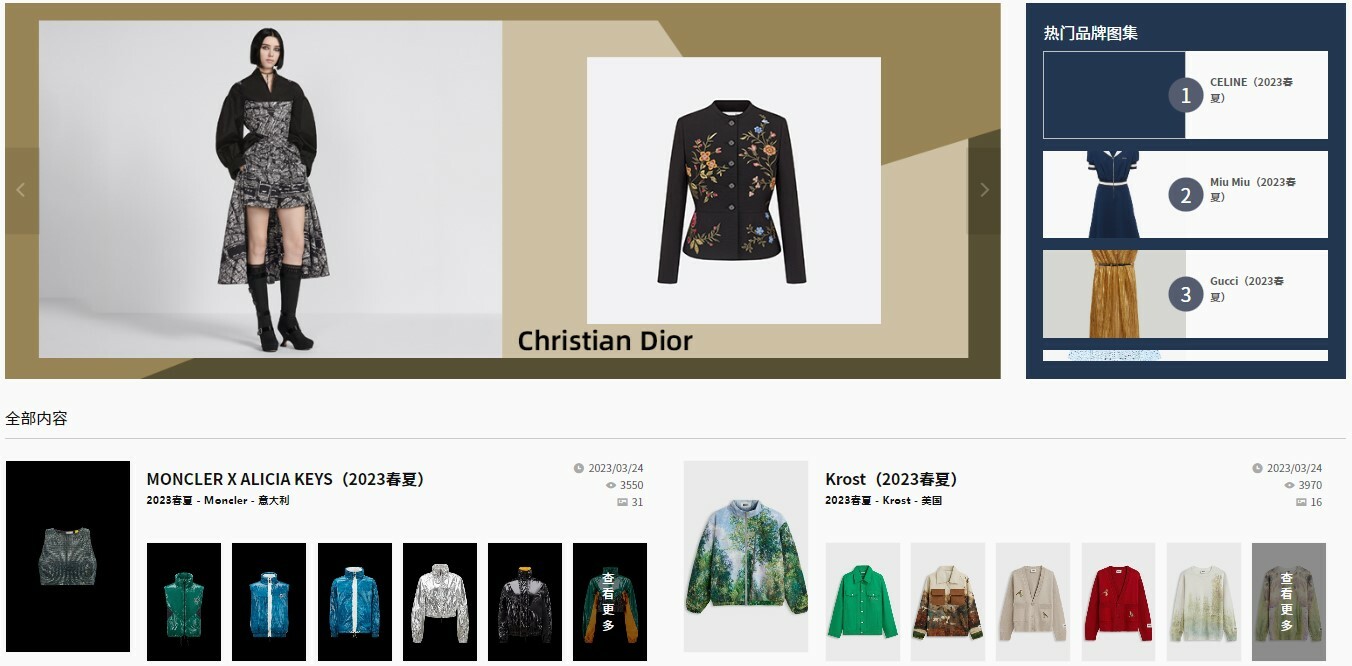The image size is (1352, 666).
Task: Click image count icon for Moncler entry
Action: [x=622, y=502]
